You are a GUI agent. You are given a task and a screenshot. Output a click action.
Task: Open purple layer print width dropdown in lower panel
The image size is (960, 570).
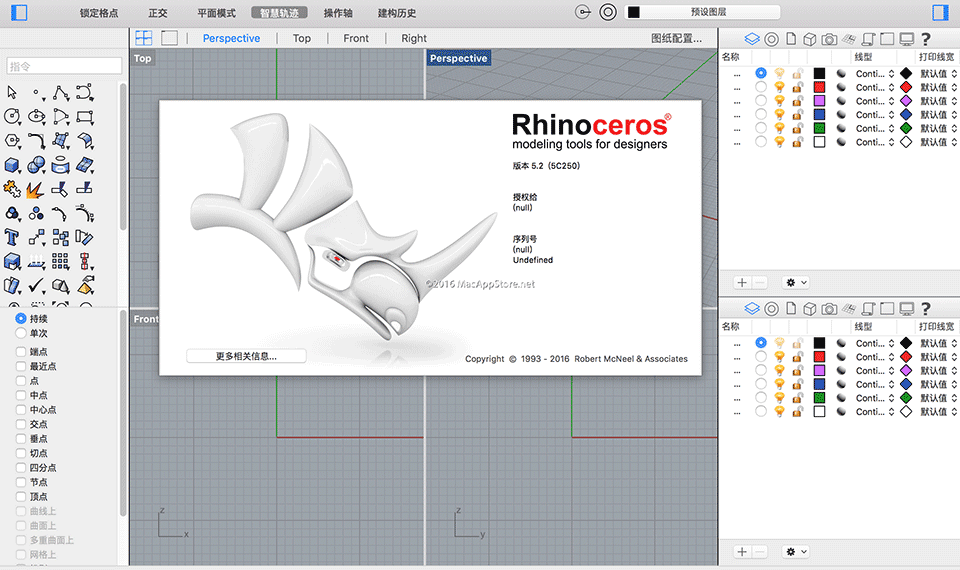(x=938, y=370)
